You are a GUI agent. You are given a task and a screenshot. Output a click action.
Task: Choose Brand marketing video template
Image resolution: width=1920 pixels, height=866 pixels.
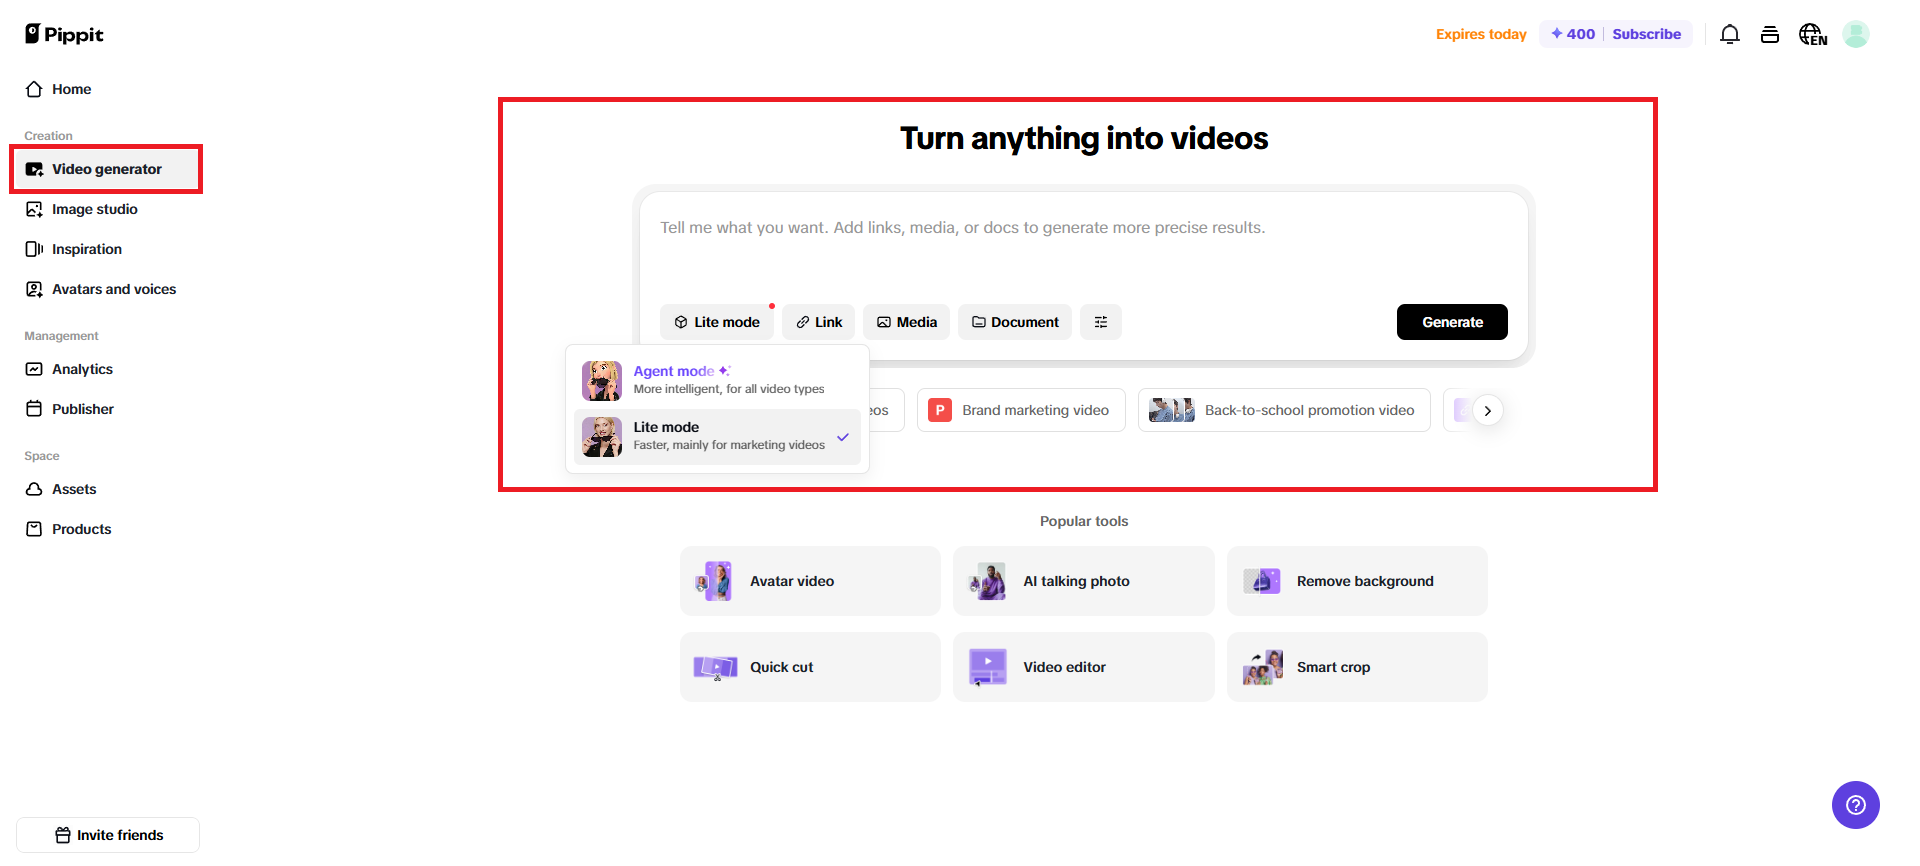[x=1021, y=410]
